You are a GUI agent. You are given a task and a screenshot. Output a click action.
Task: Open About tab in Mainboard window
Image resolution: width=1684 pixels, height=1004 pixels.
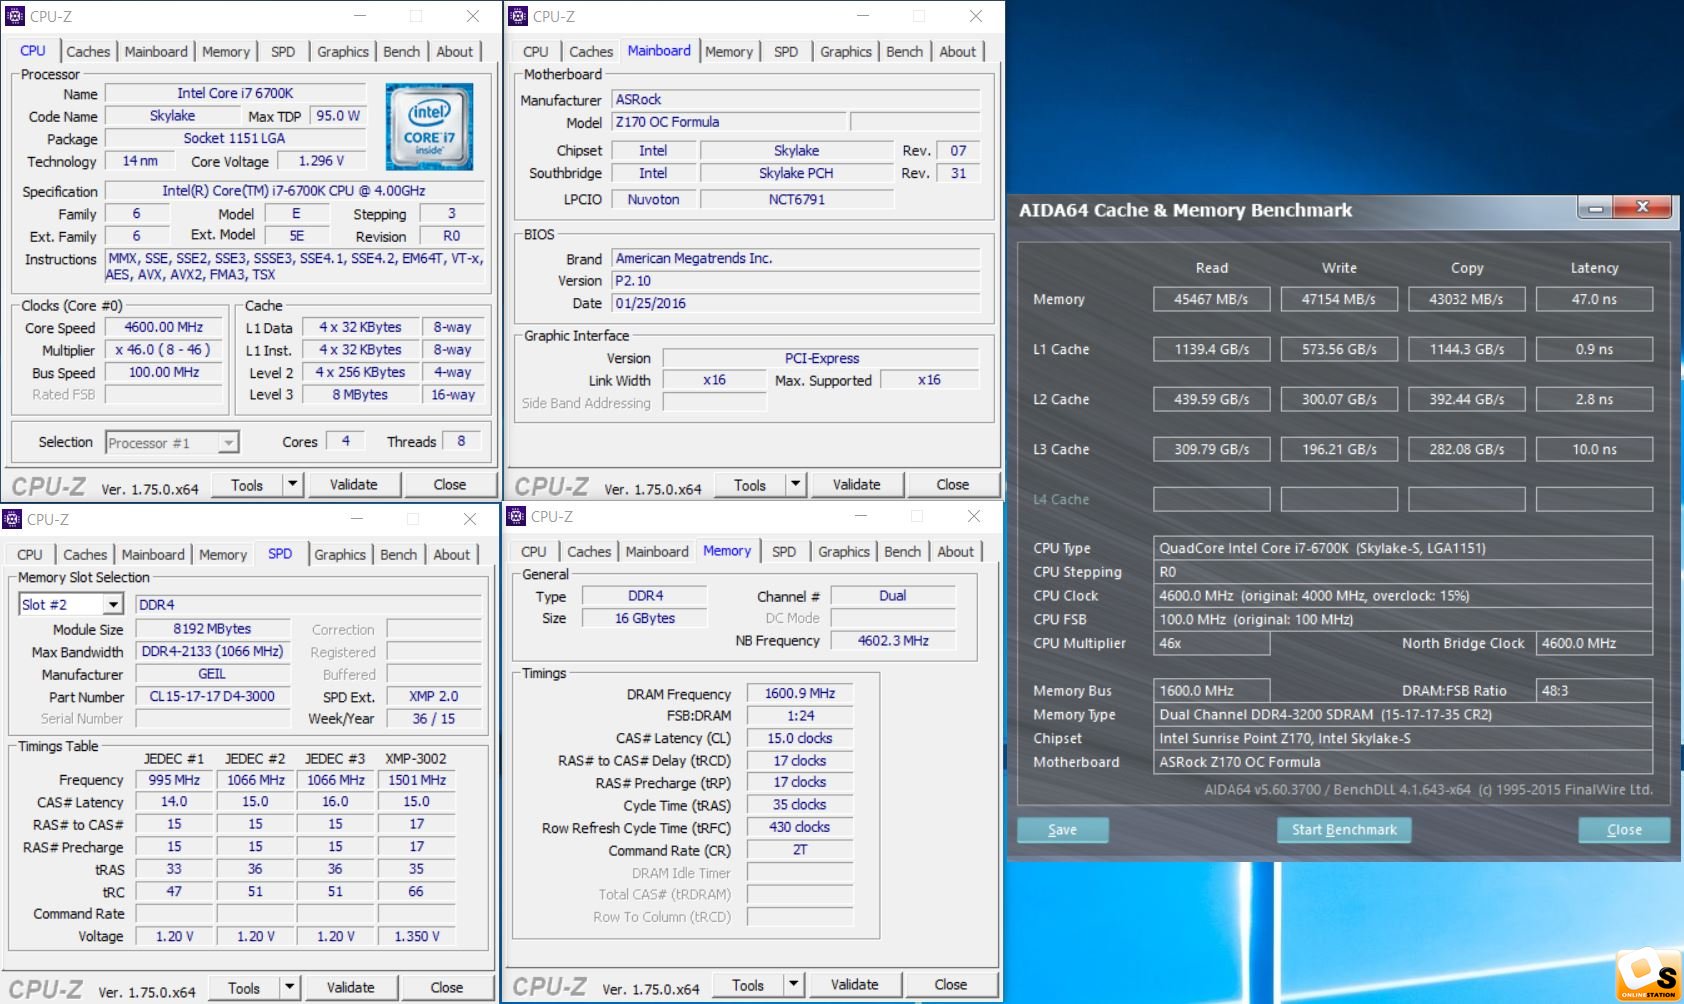tap(957, 52)
